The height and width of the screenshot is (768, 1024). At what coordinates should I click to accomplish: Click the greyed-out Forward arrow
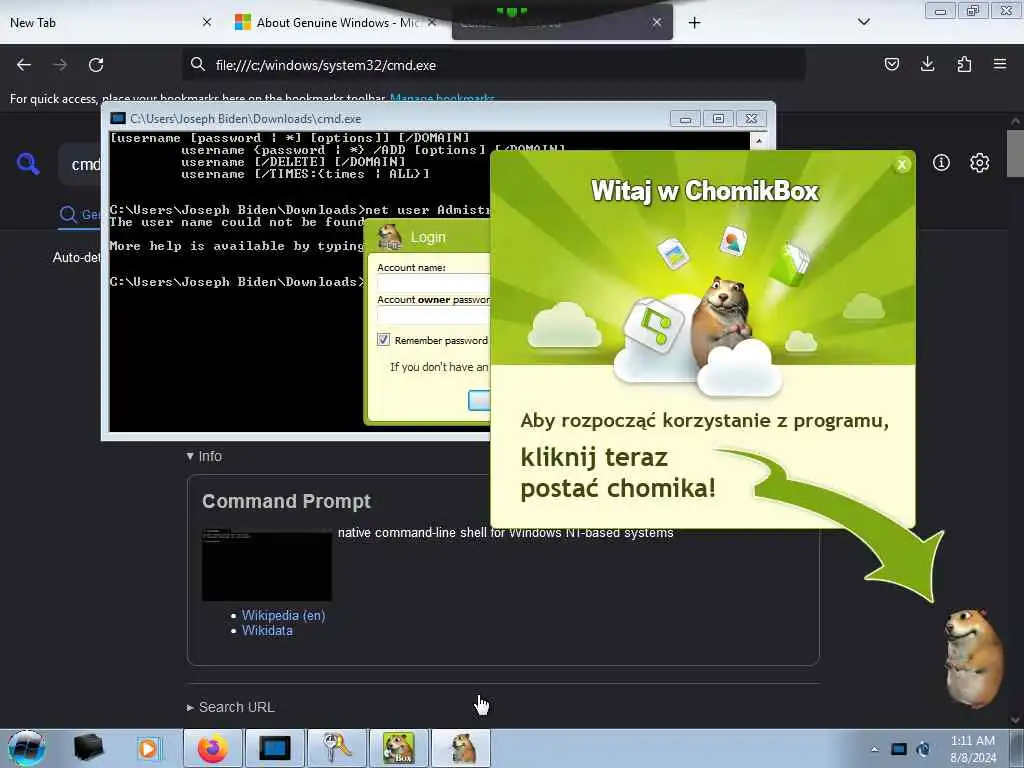[x=59, y=65]
